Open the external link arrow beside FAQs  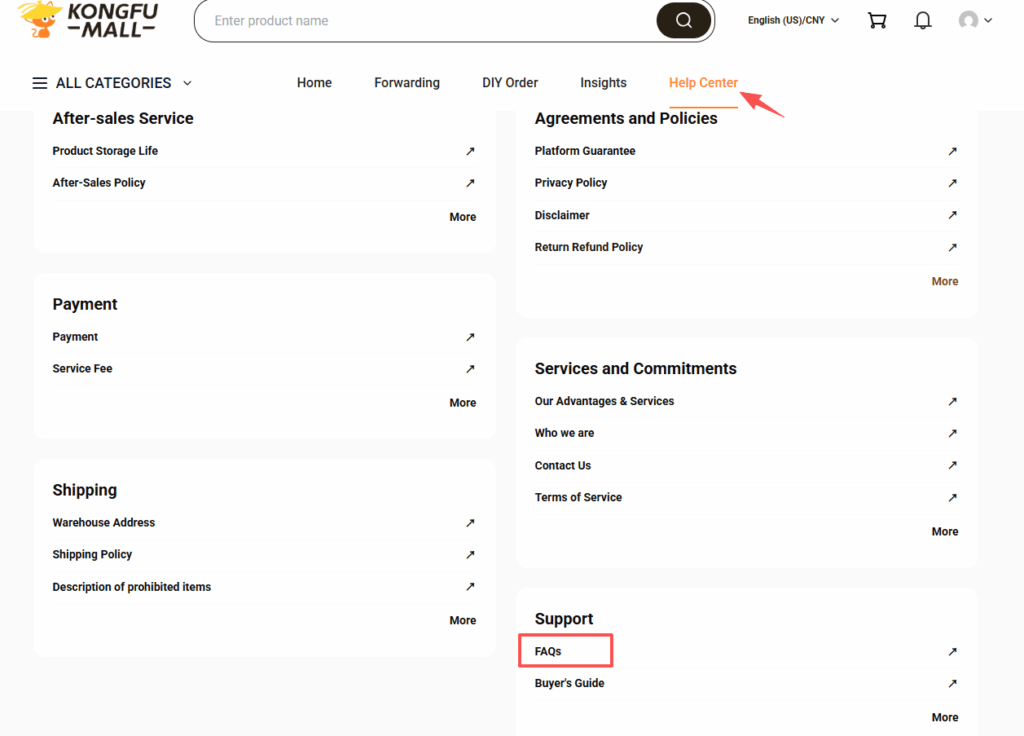(x=951, y=651)
